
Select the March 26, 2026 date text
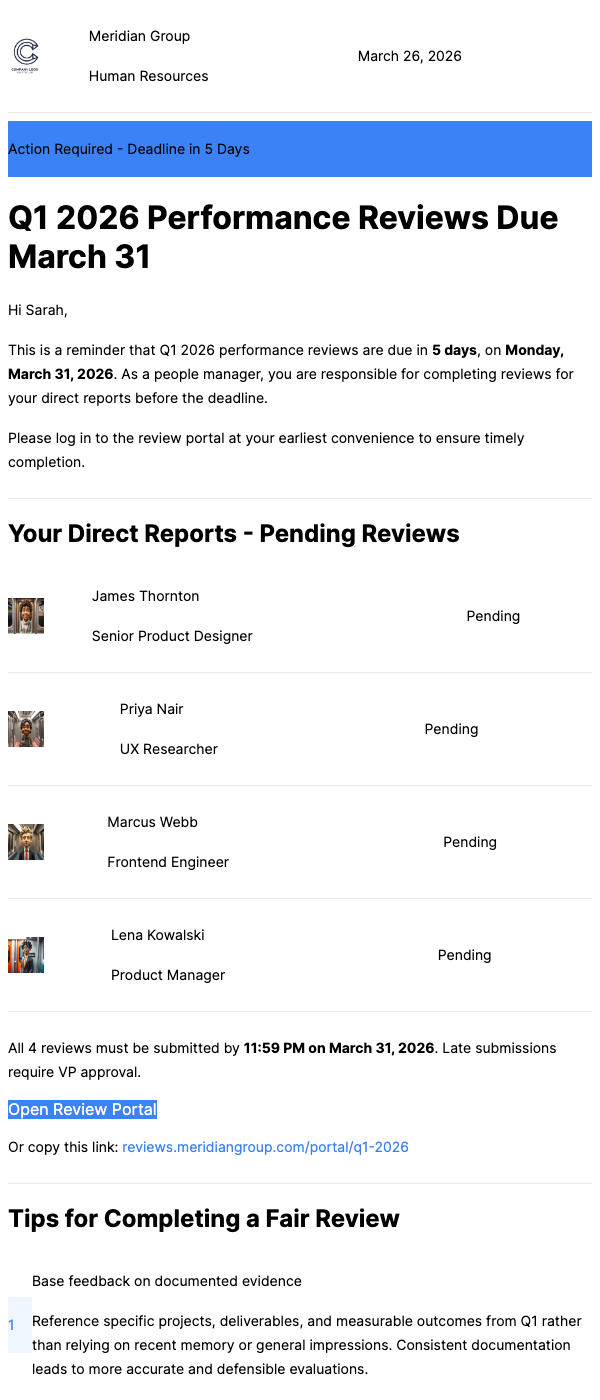click(x=409, y=56)
